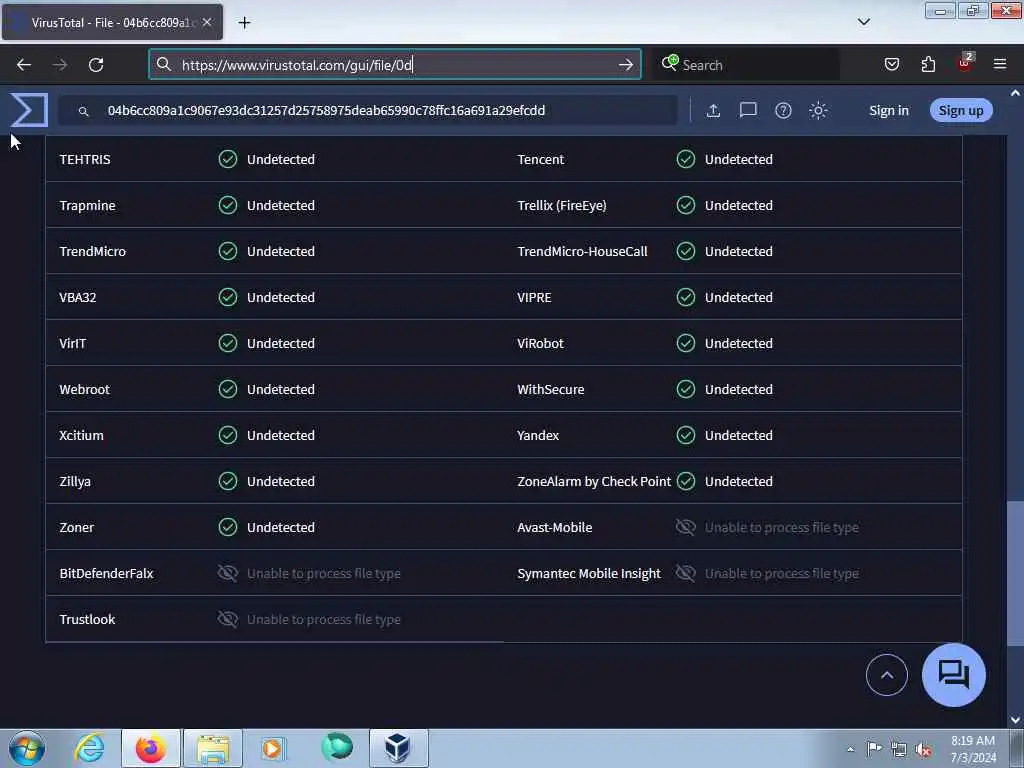The width and height of the screenshot is (1024, 768).
Task: Click the Windows Start orb
Action: [27, 748]
